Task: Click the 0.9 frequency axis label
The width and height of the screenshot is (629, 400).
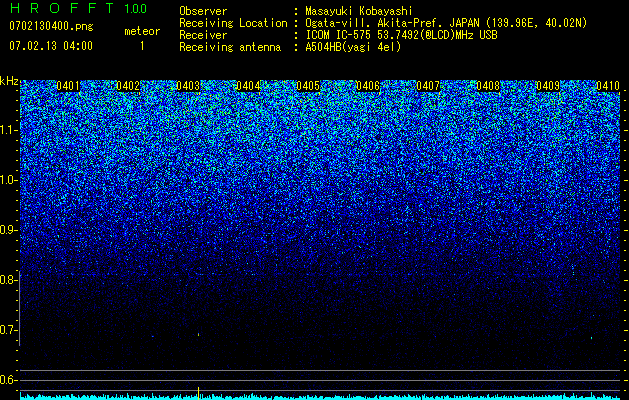Action: [x=7, y=230]
